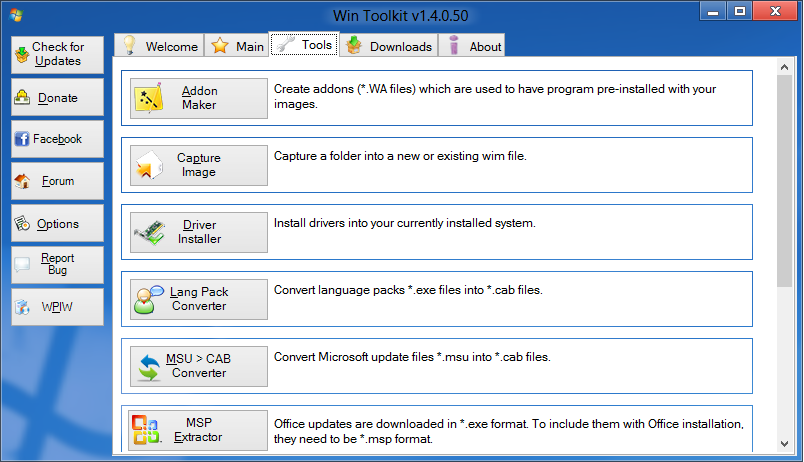The height and width of the screenshot is (462, 804).
Task: Click the Report Bug speech bubble icon
Action: (22, 265)
